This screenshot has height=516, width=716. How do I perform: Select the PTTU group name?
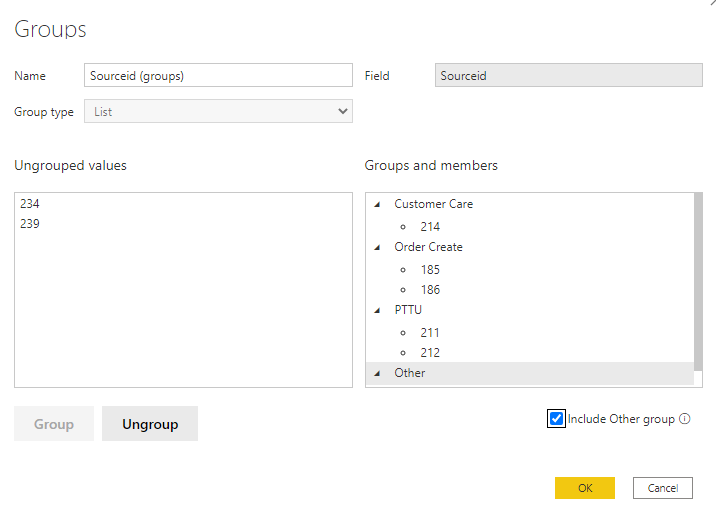coord(408,310)
